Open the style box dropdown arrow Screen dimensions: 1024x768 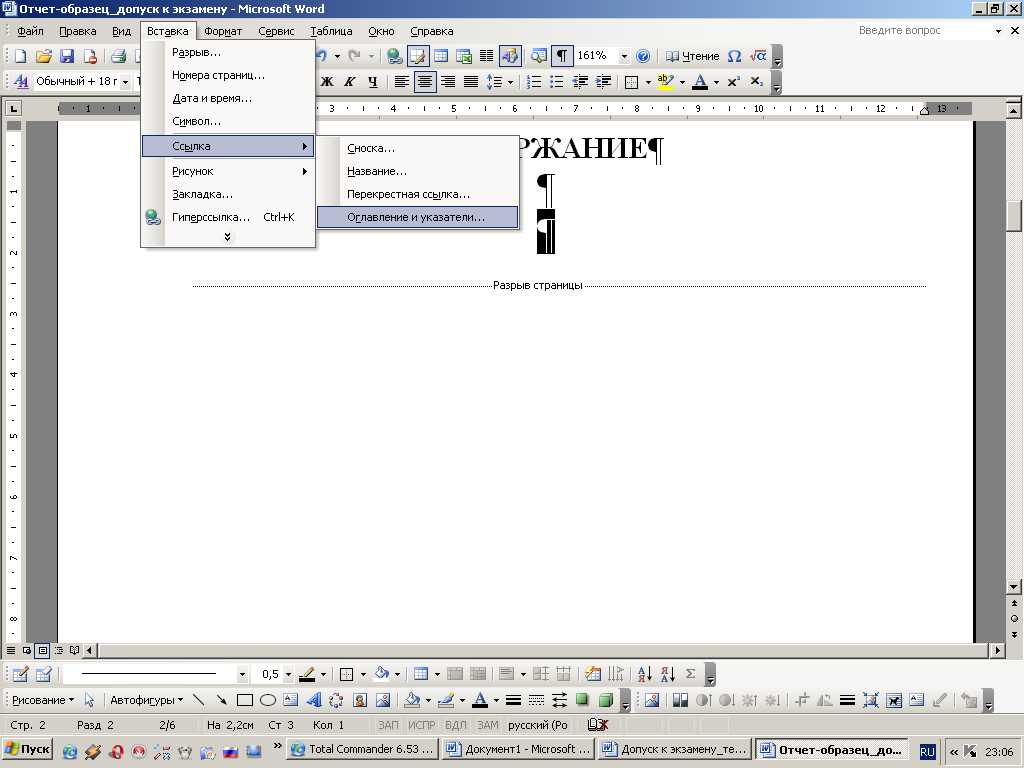pos(125,82)
